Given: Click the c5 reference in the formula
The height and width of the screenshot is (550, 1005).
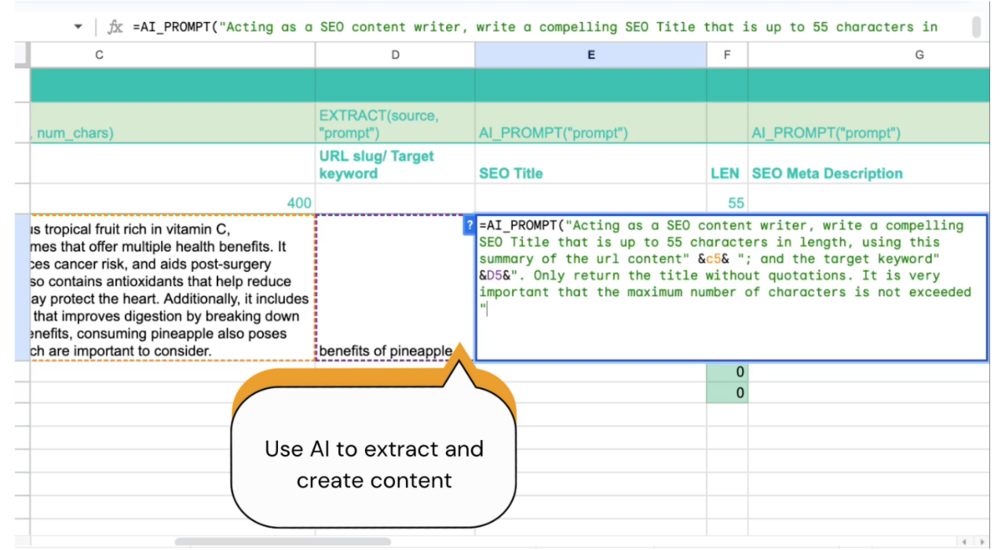Looking at the screenshot, I should (713, 259).
